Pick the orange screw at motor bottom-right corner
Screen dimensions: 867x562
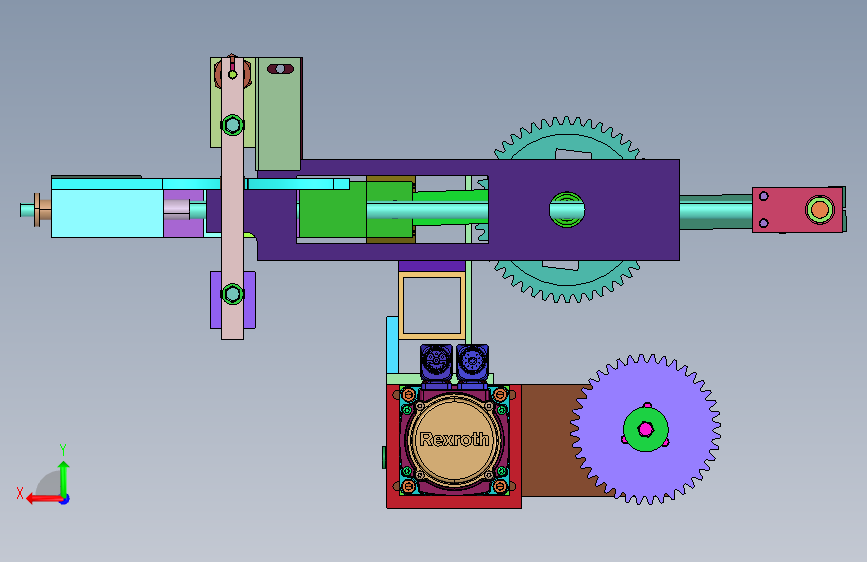pos(500,486)
